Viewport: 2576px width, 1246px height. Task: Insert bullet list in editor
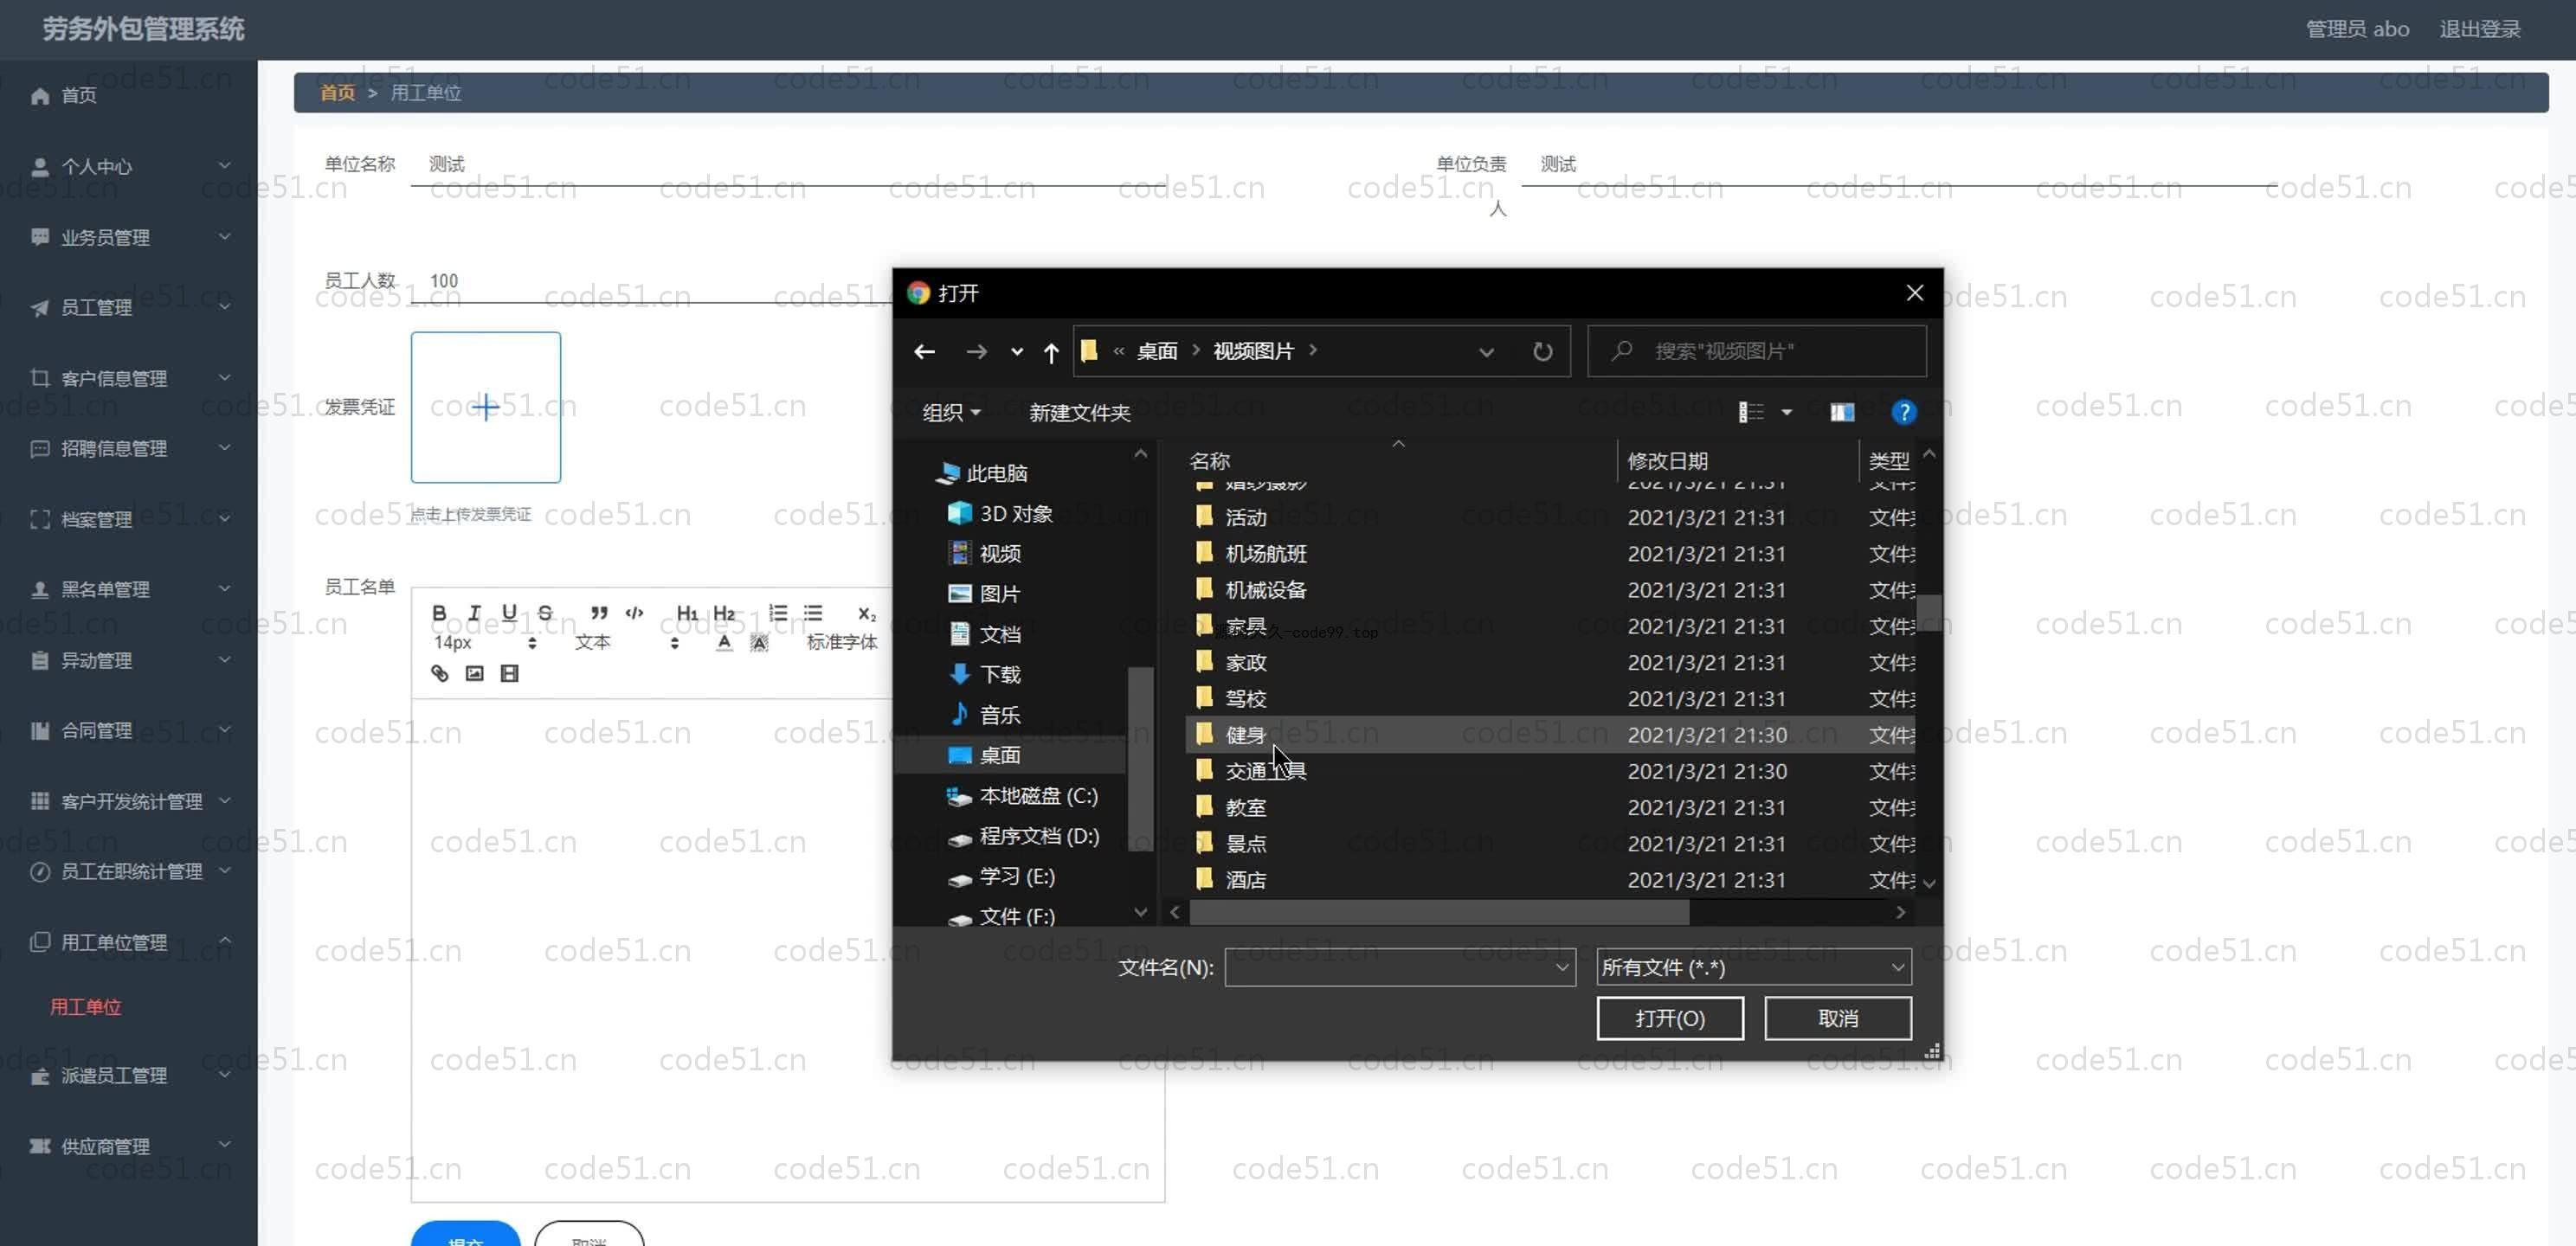(813, 613)
